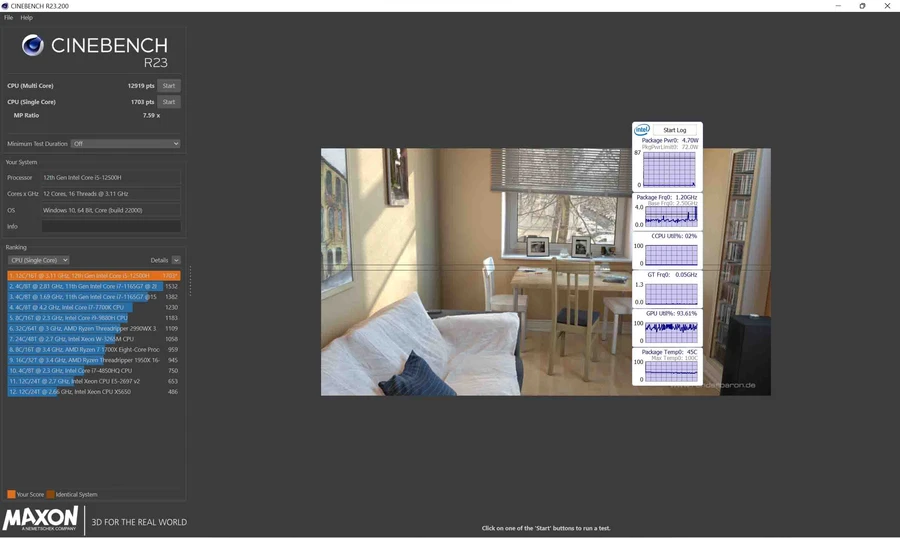Select ranking row Core i7-7700K CPU
900x538 pixels.
(x=94, y=307)
